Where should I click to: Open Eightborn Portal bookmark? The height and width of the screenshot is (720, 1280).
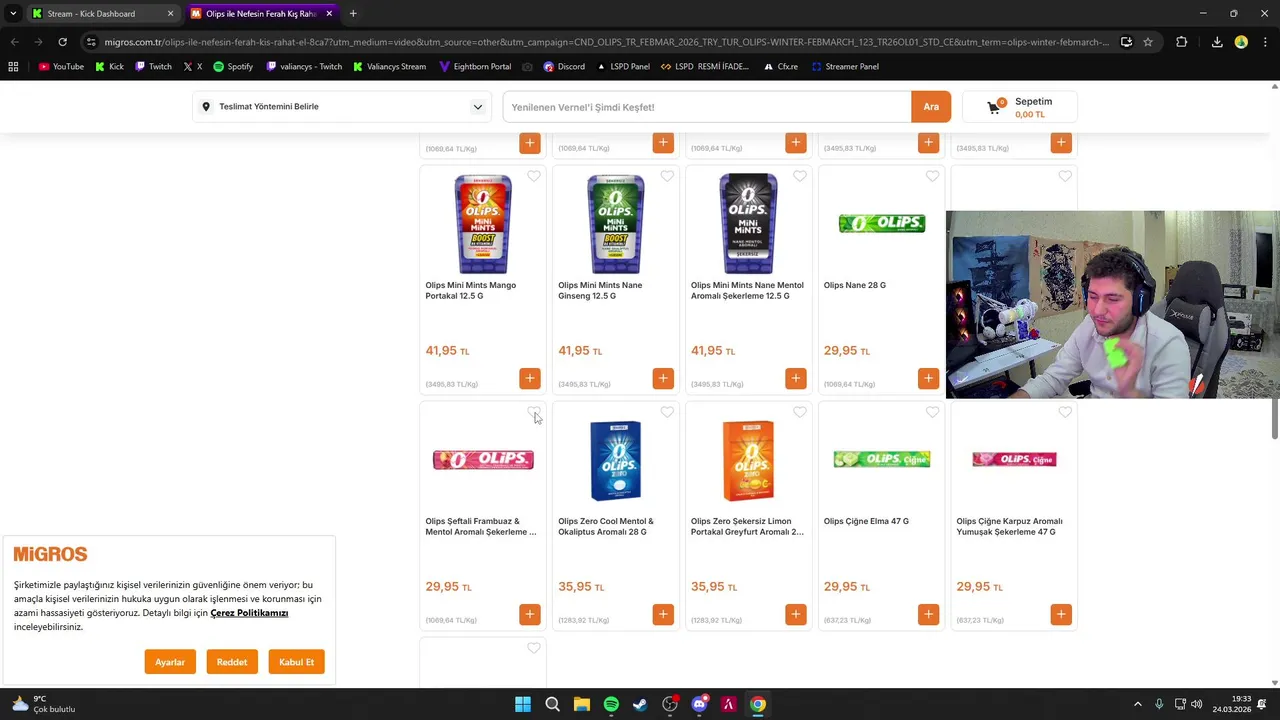coord(475,67)
